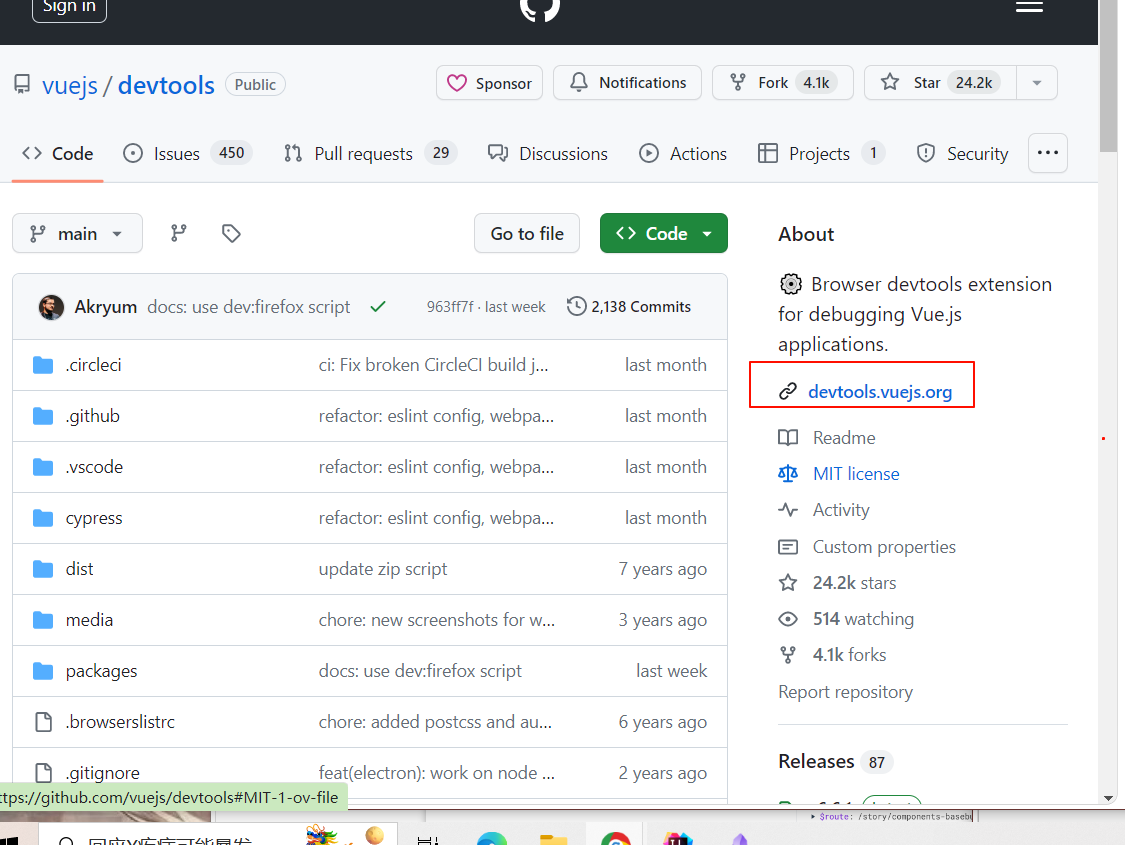Open the Discussions tab
Screen dimensions: 1125x845
[x=547, y=154]
